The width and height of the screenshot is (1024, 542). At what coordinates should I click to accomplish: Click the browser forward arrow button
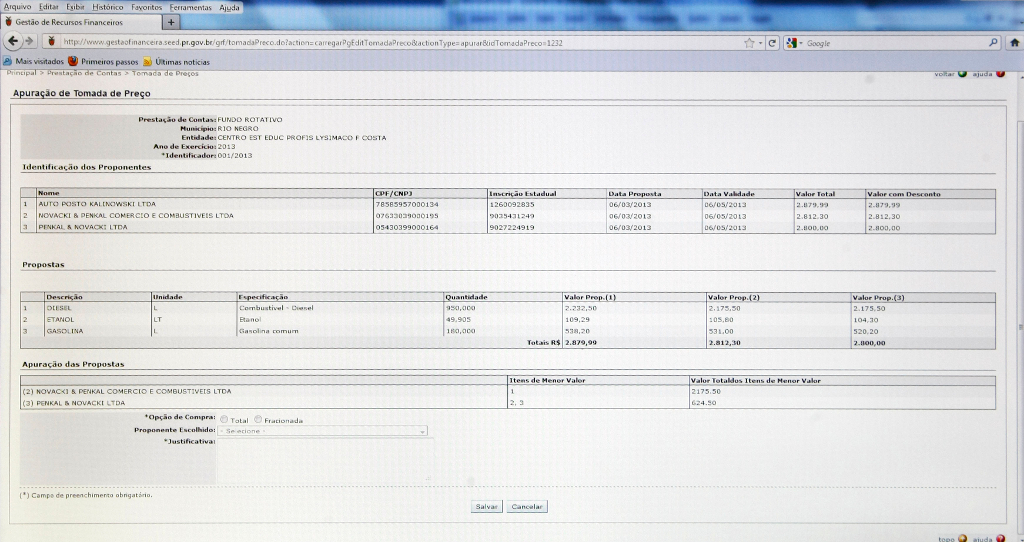coord(29,42)
